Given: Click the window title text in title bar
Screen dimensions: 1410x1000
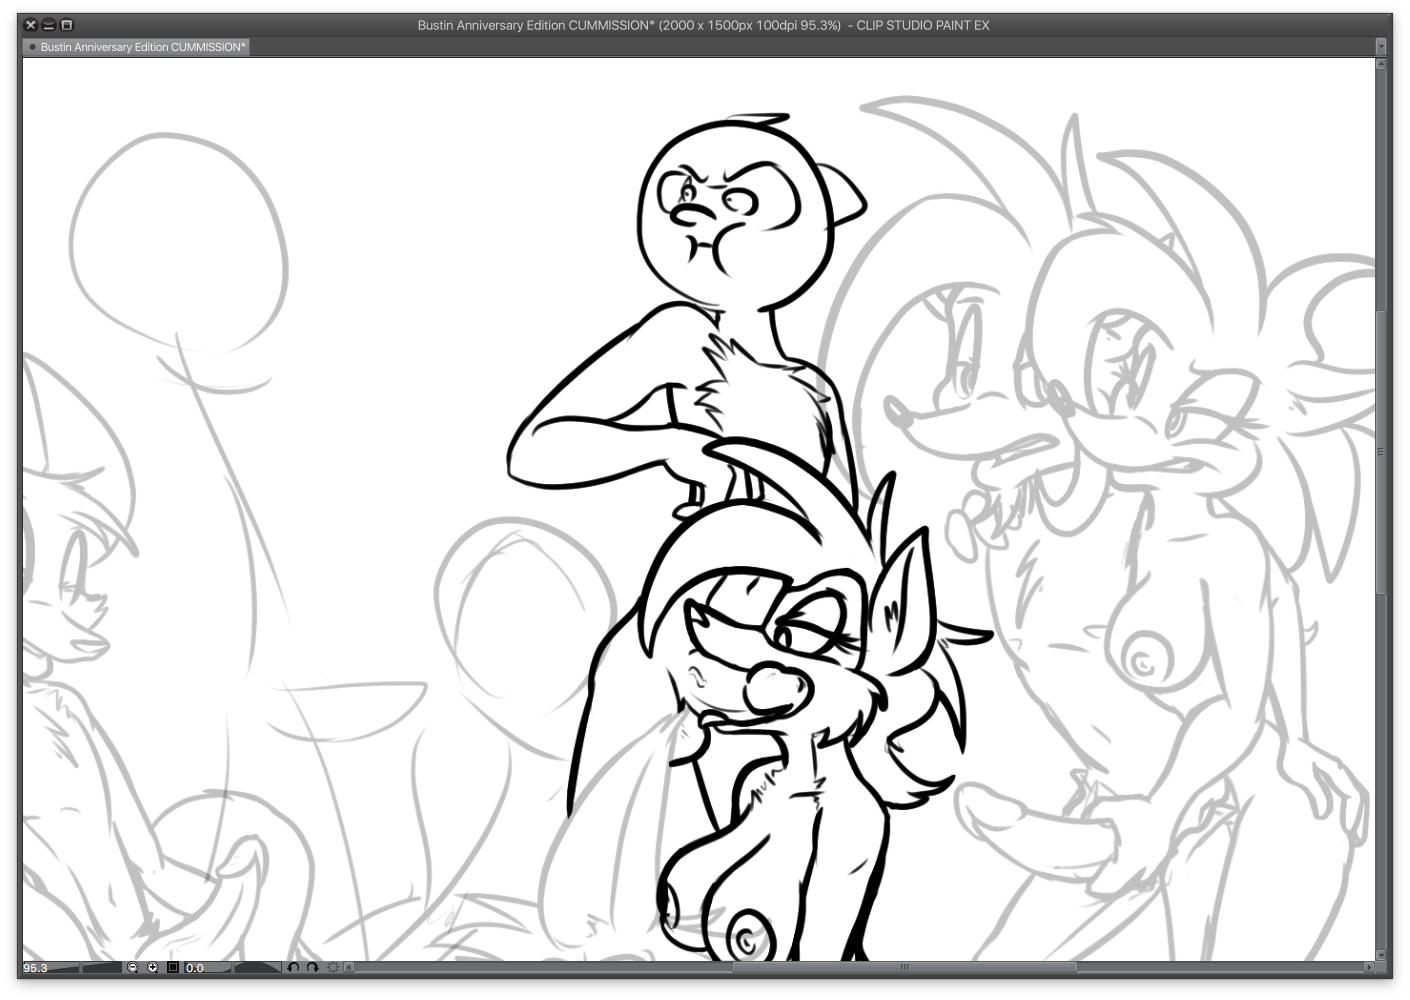Looking at the screenshot, I should (703, 25).
